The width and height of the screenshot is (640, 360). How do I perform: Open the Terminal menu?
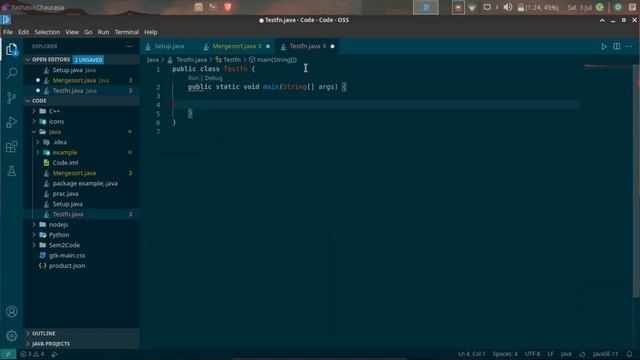click(127, 32)
